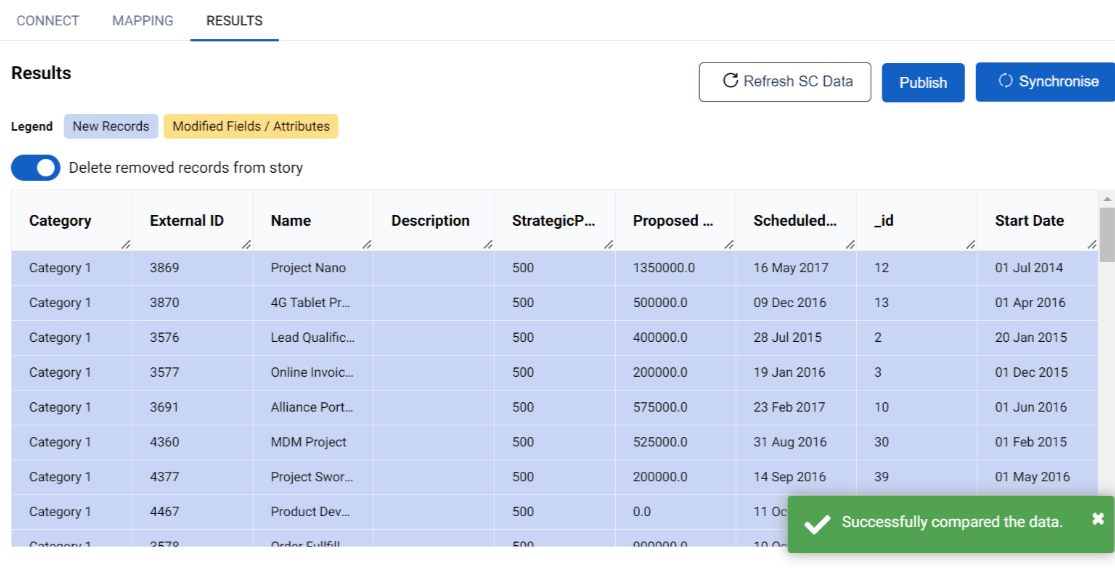This screenshot has height=572, width=1115.
Task: Click the Synchronise button
Action: (x=1045, y=82)
